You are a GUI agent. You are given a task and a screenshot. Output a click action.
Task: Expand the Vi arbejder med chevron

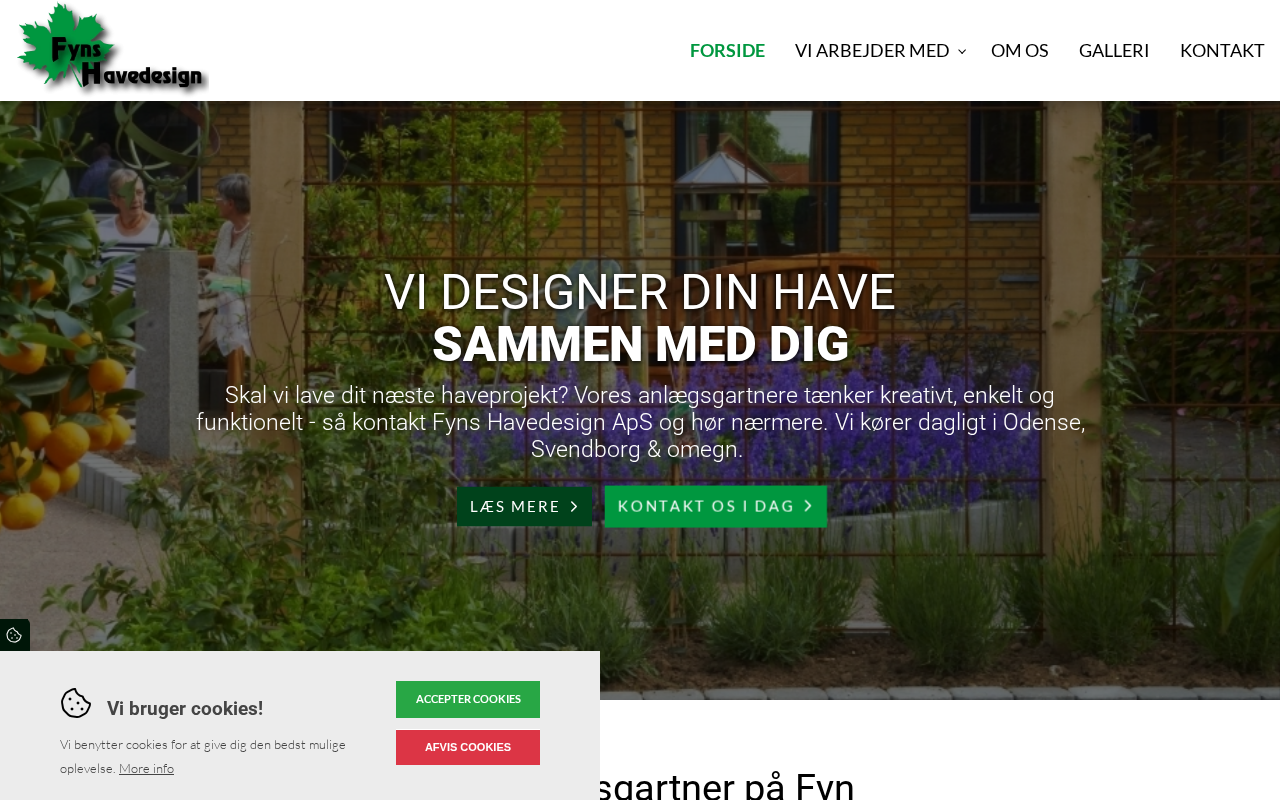pos(962,51)
